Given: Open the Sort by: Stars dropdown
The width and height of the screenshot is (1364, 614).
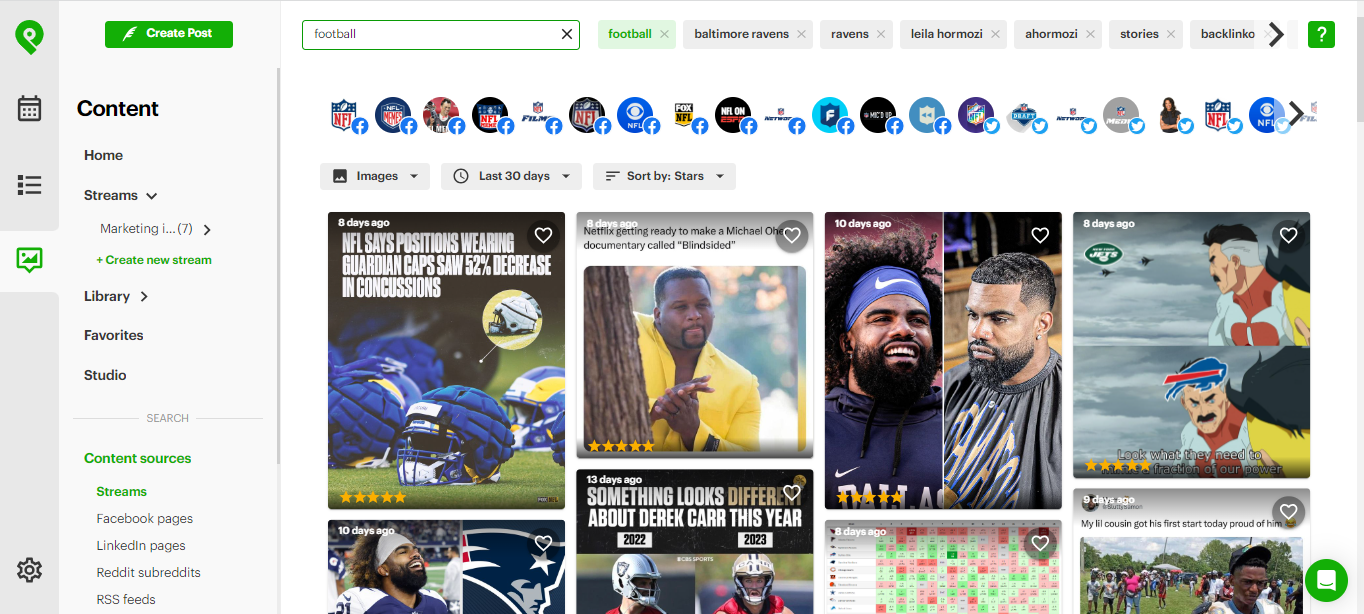Looking at the screenshot, I should 664,176.
